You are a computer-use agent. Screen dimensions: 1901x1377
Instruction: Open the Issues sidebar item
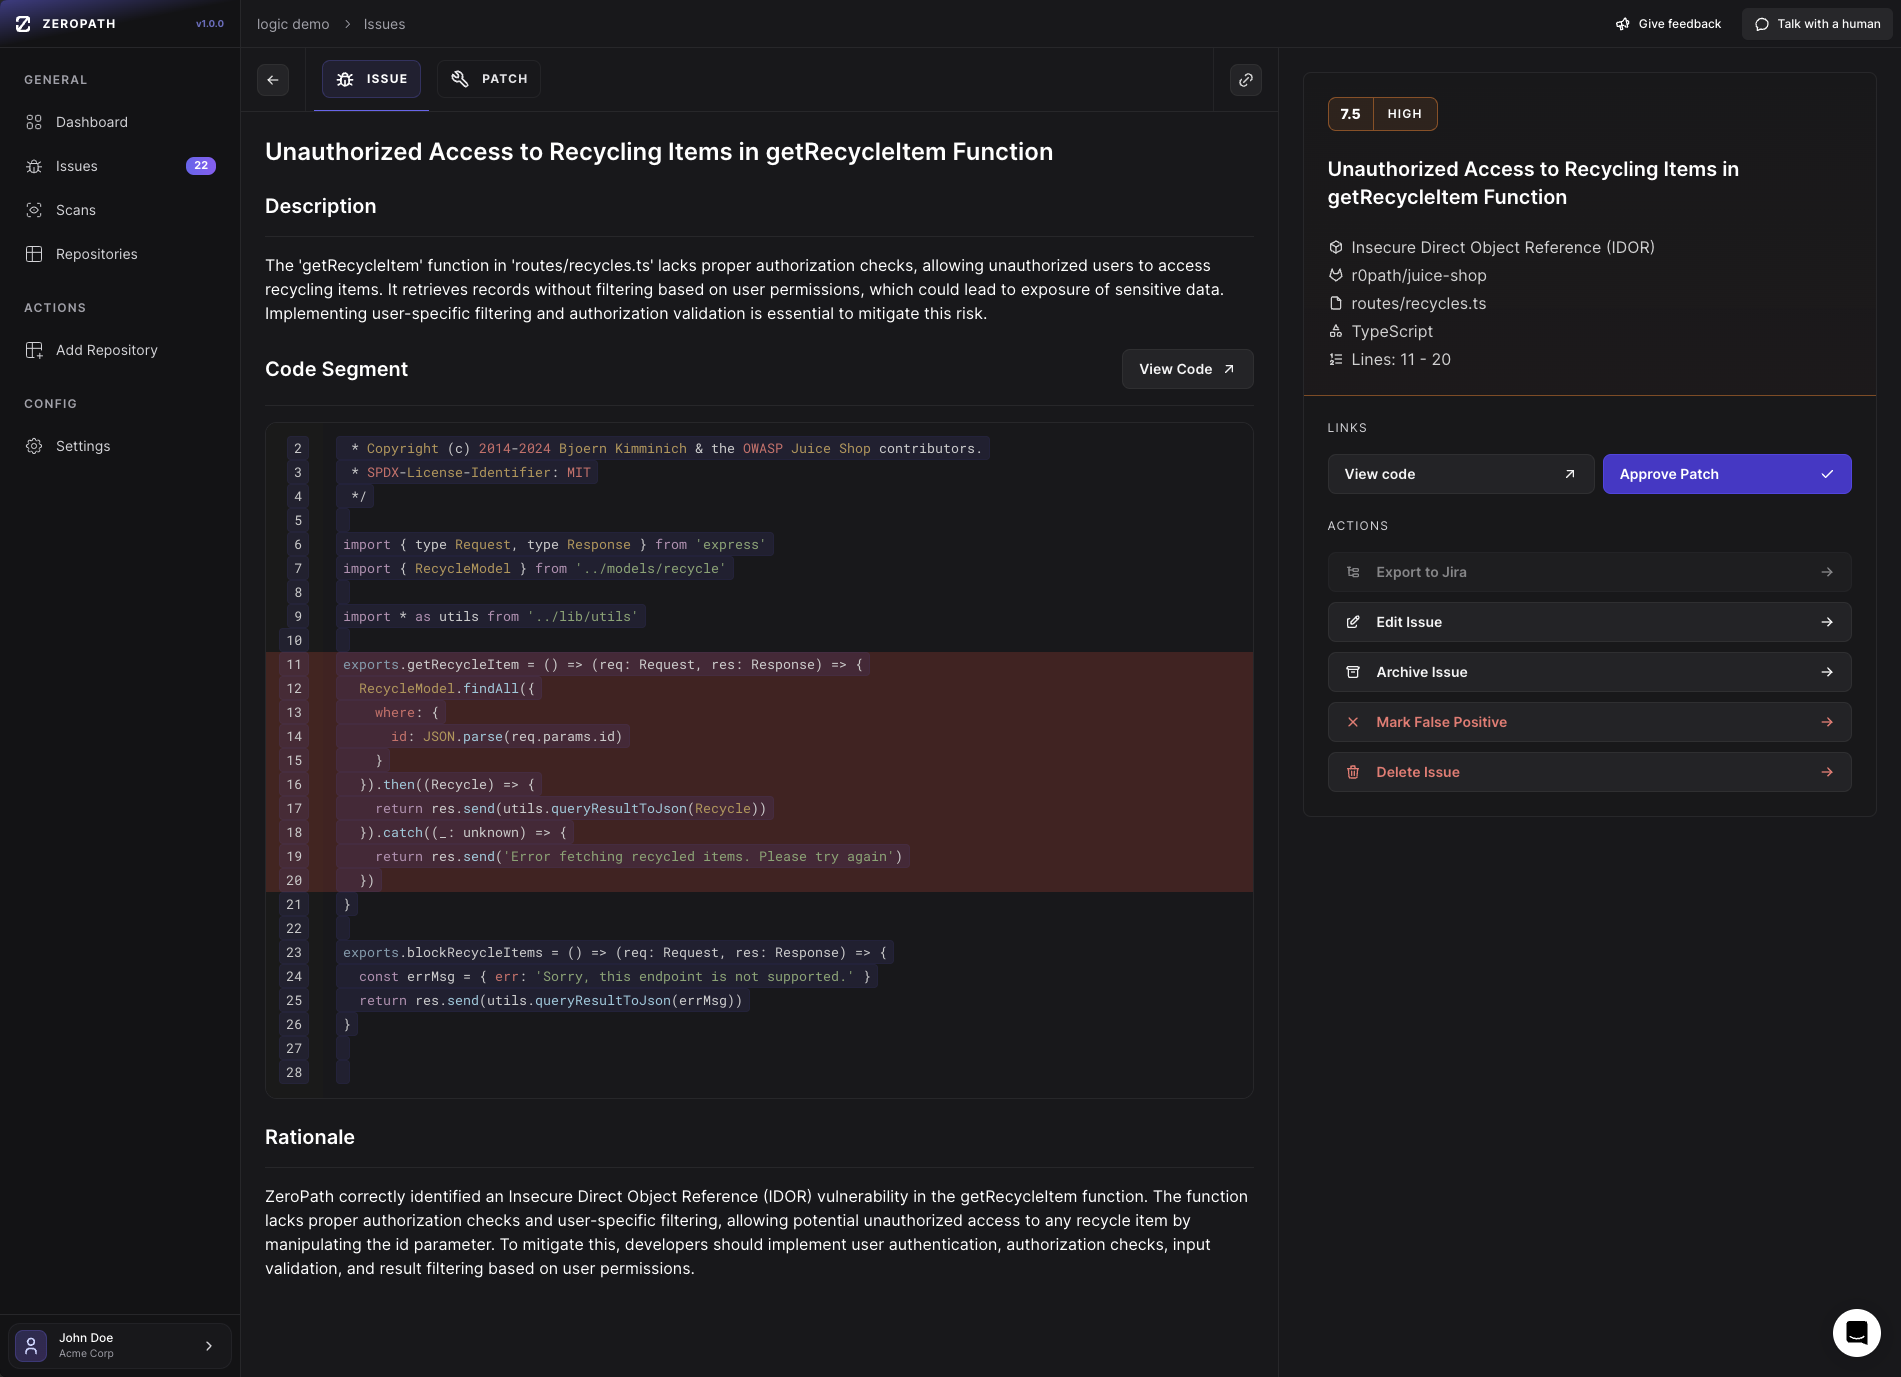(120, 166)
